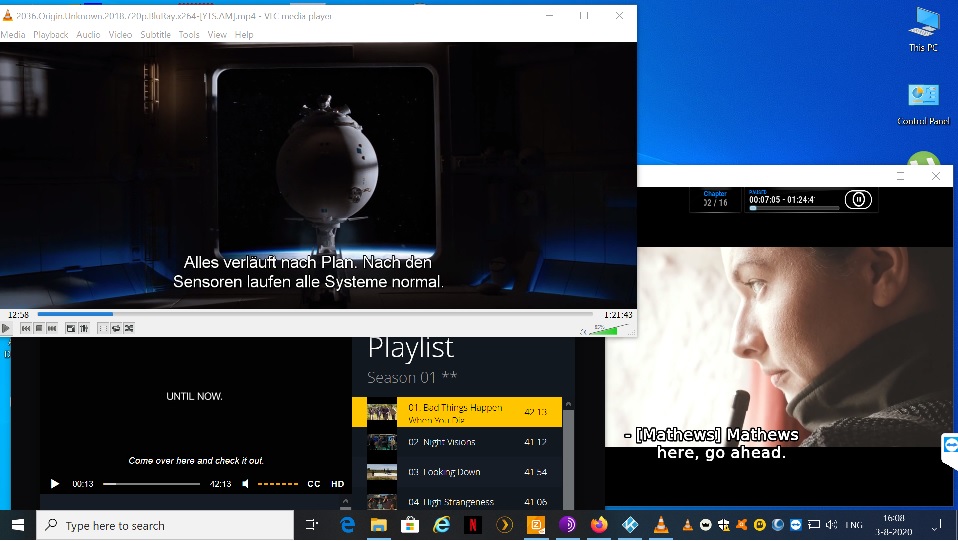Open the Subtitle menu in VLC
This screenshot has width=958, height=541.
tap(155, 35)
